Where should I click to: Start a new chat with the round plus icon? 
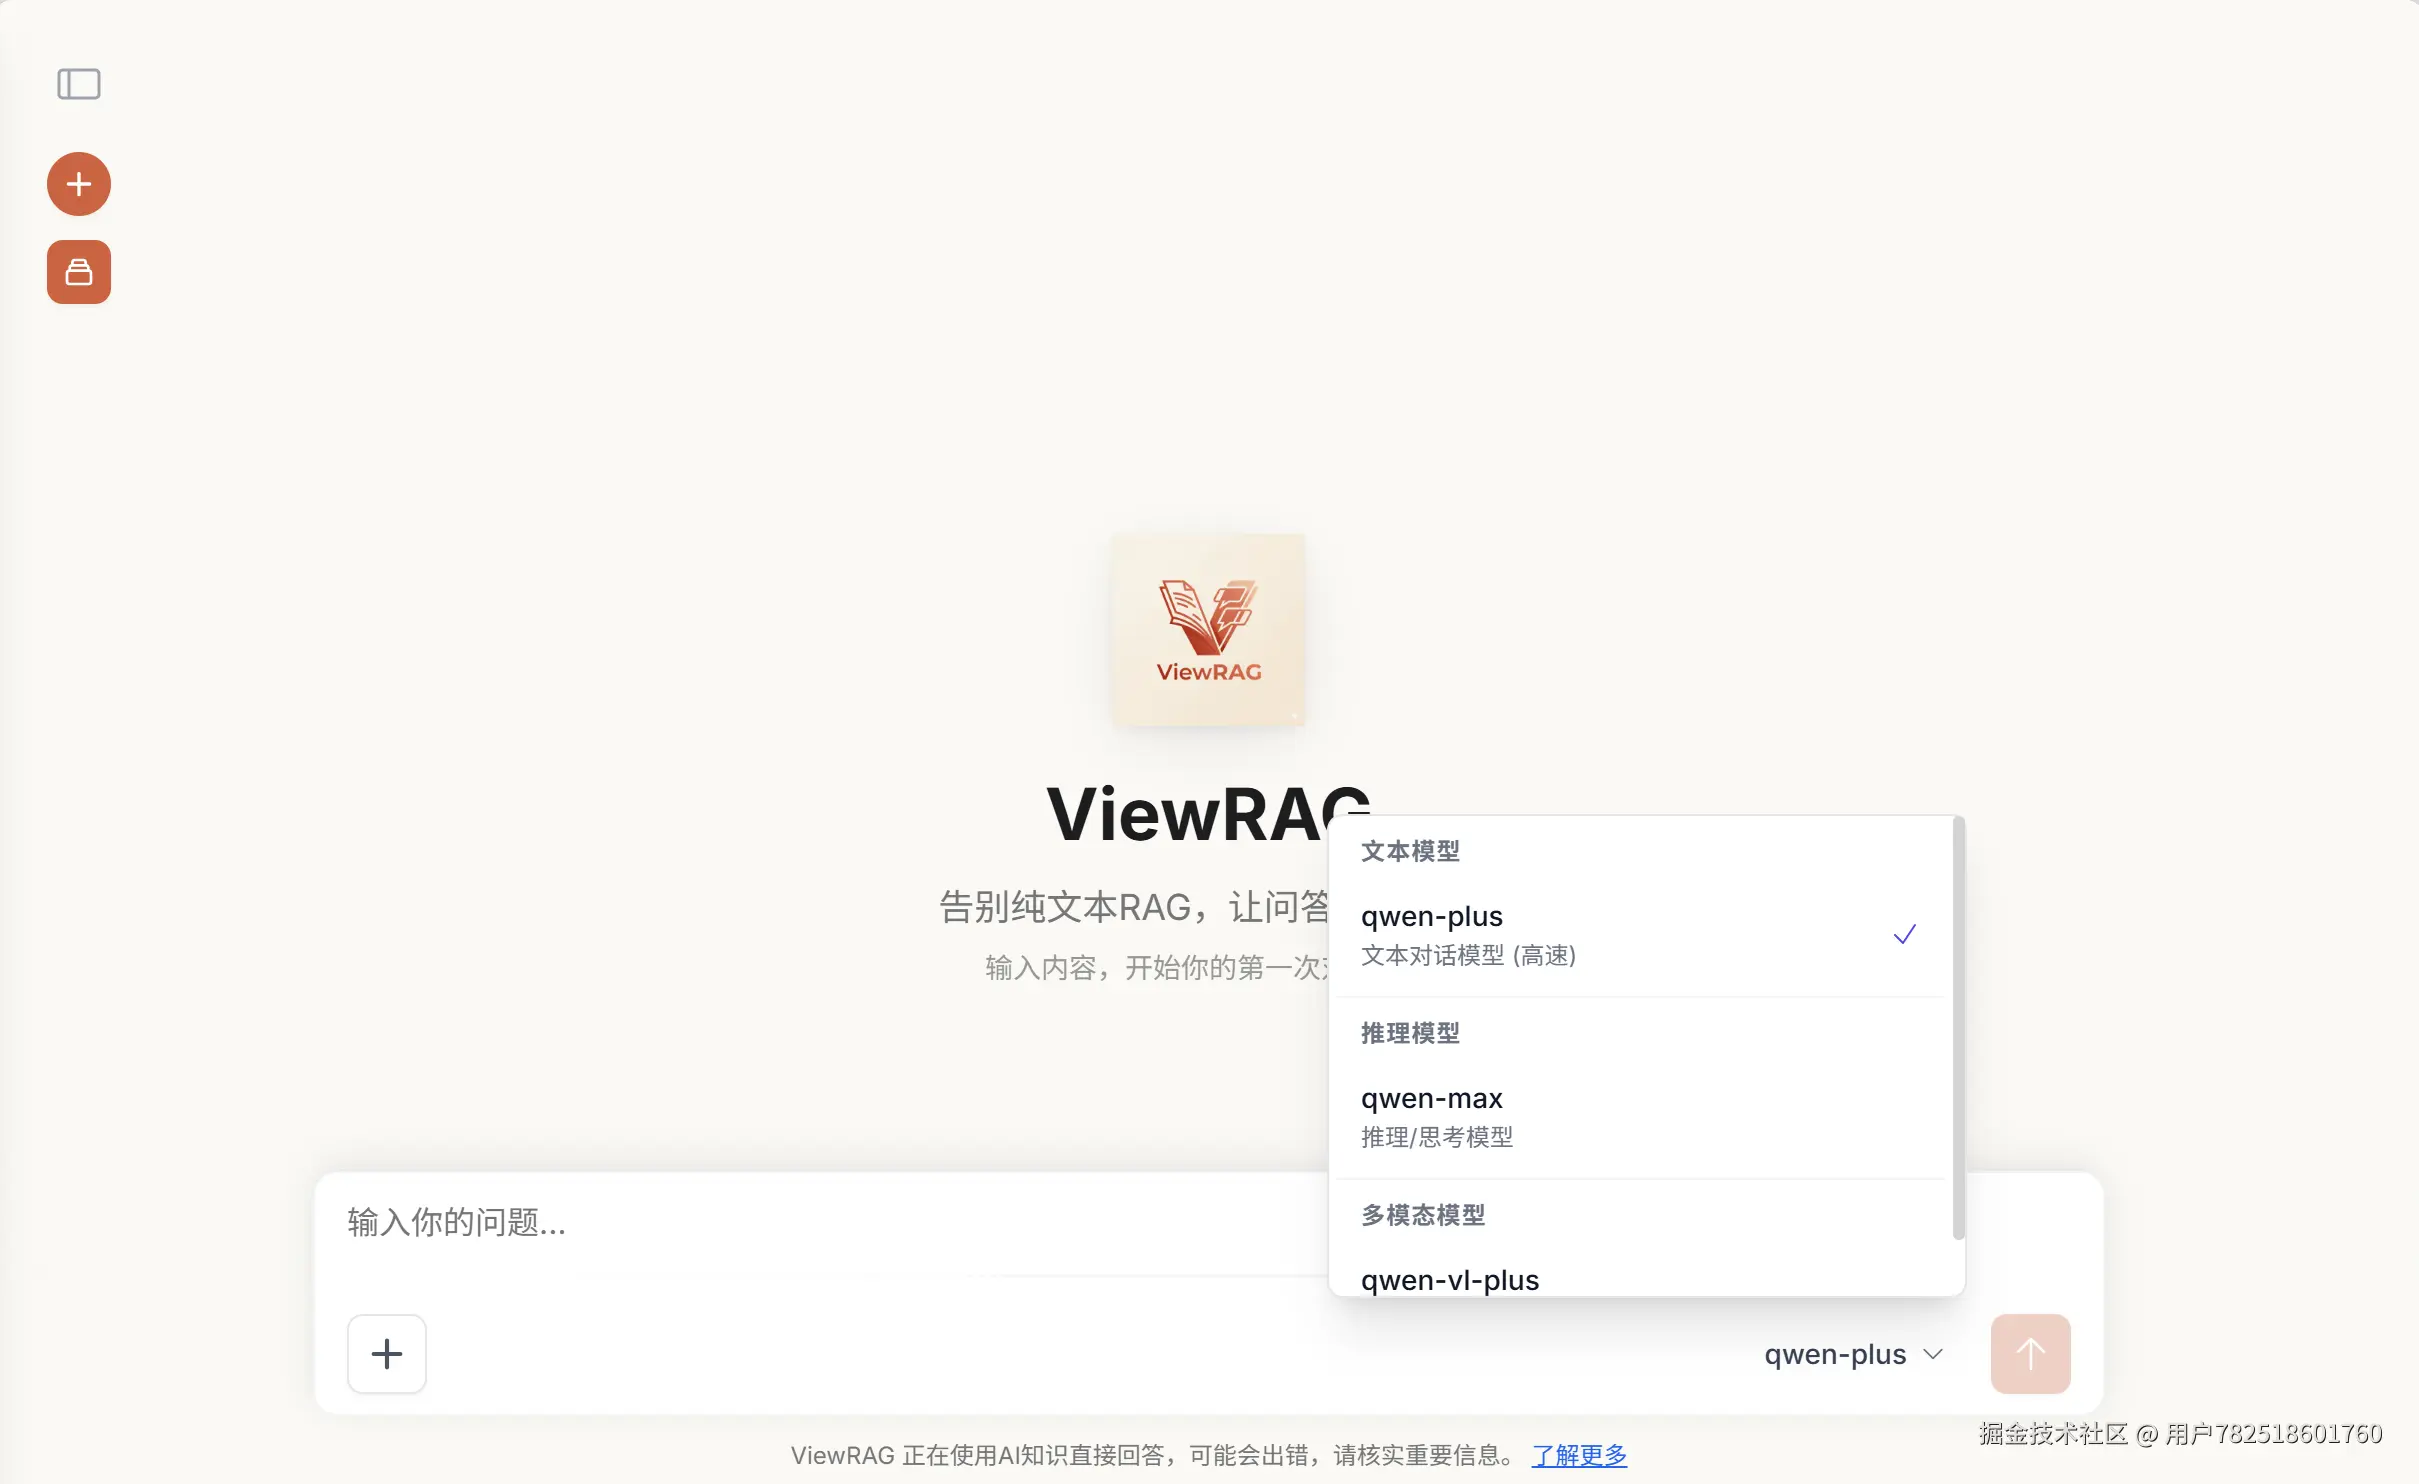coord(79,184)
